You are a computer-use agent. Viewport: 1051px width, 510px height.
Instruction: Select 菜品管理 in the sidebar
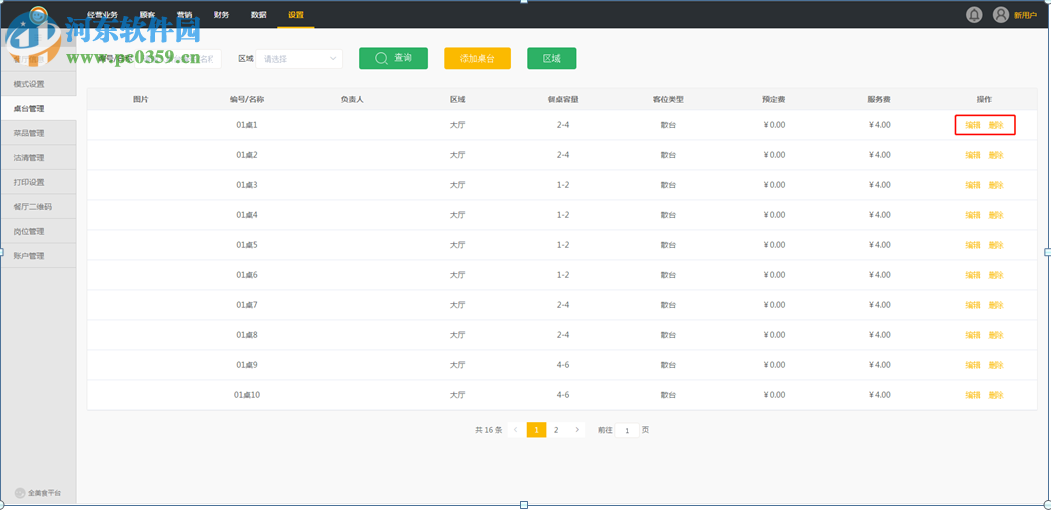[29, 133]
